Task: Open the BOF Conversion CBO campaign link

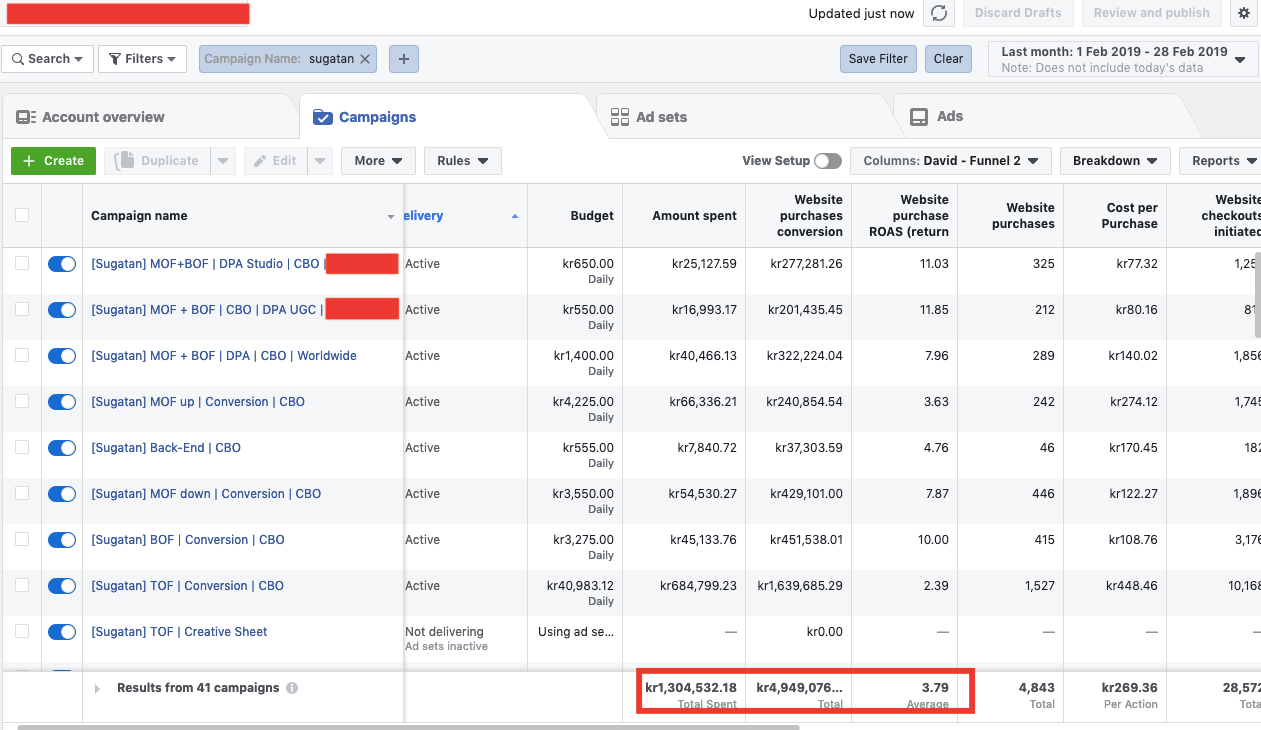Action: pyautogui.click(x=188, y=540)
